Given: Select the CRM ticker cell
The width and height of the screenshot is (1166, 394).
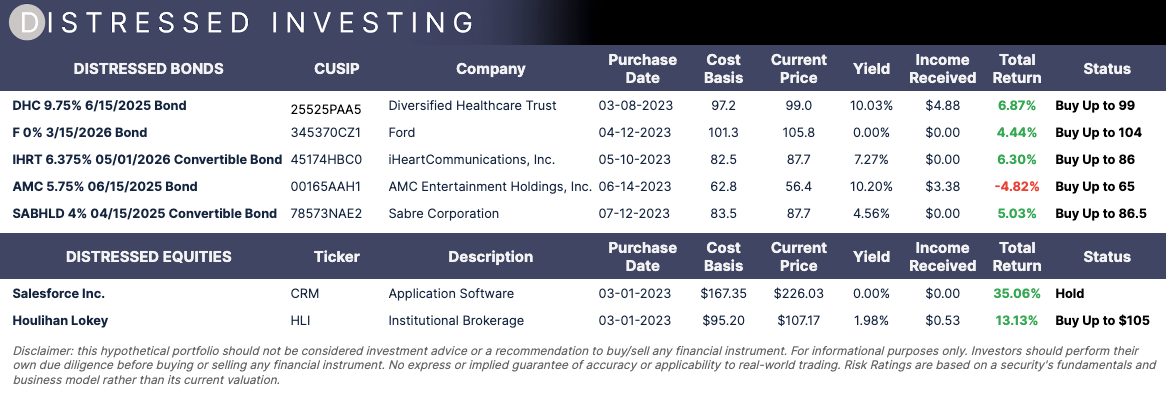Looking at the screenshot, I should coord(304,294).
